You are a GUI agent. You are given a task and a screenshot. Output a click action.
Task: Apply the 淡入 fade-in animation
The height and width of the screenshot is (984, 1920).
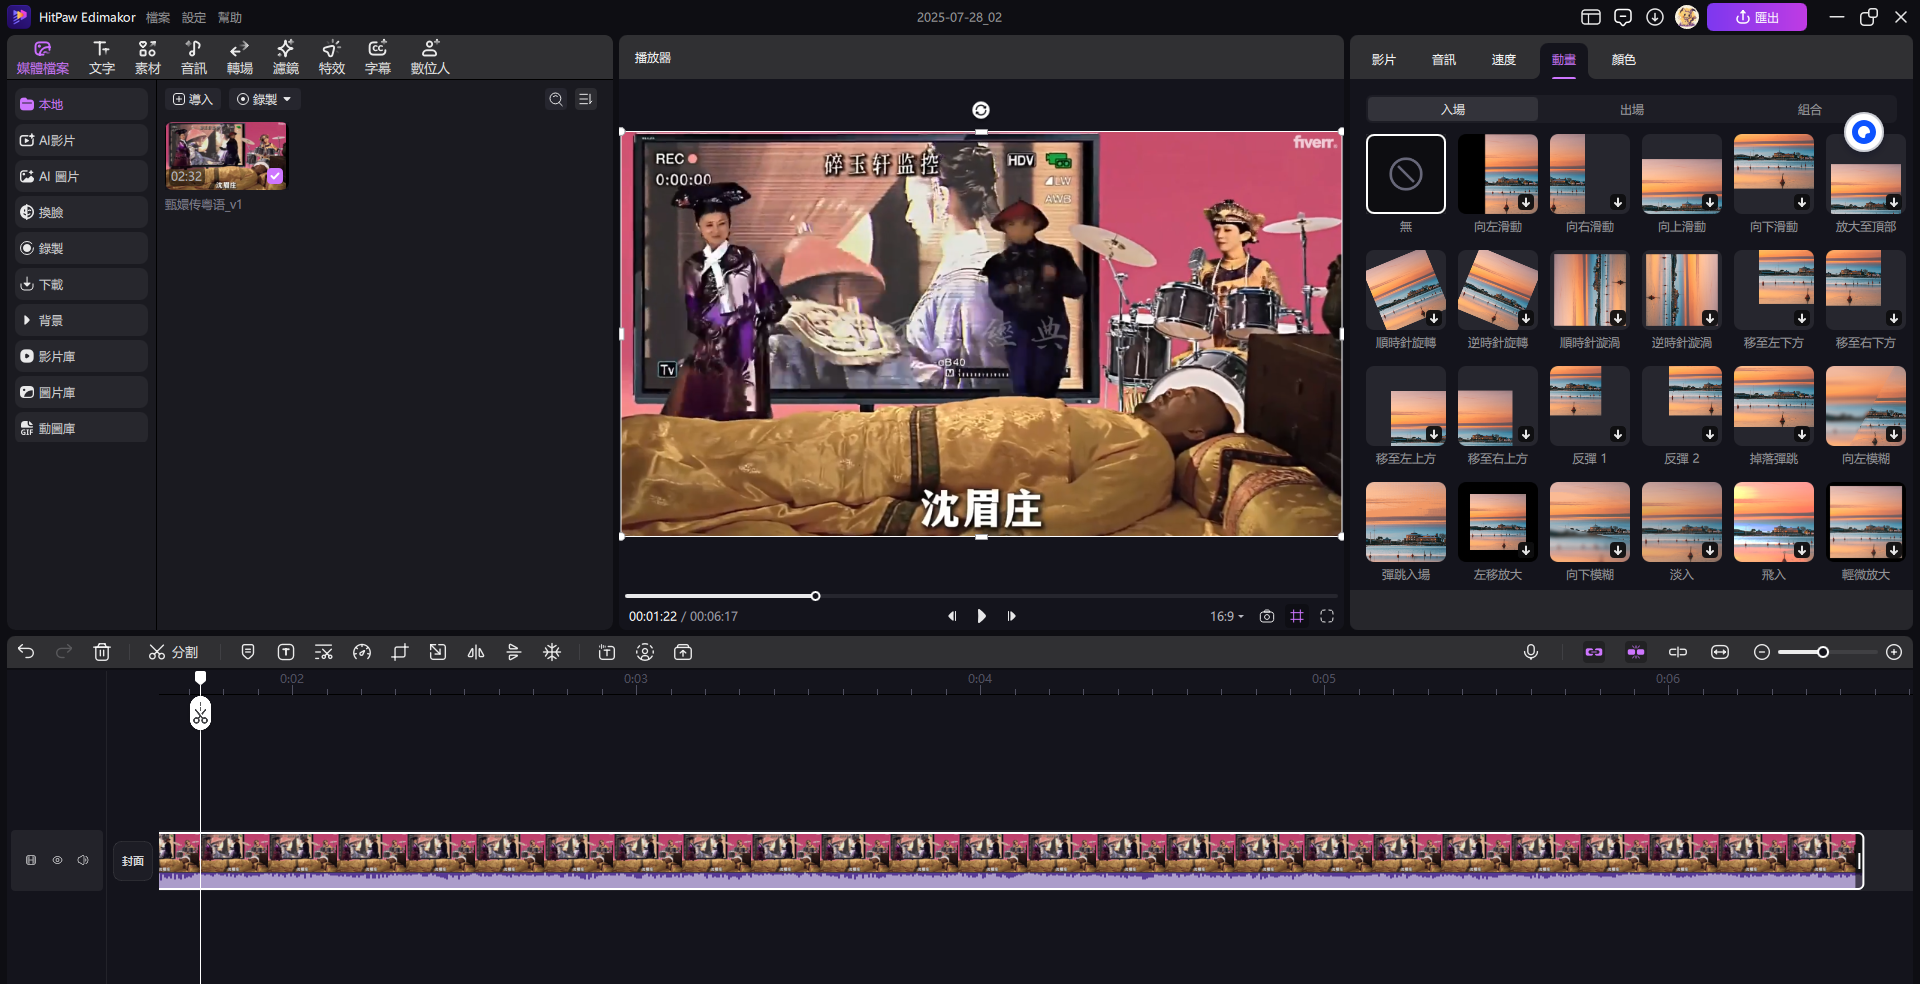pos(1681,522)
